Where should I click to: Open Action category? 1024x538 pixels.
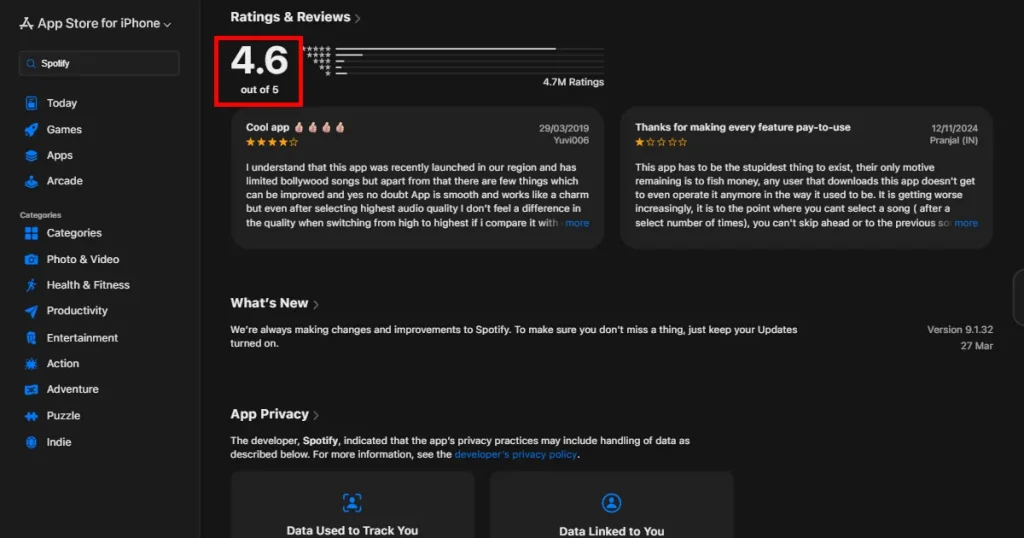coord(63,364)
